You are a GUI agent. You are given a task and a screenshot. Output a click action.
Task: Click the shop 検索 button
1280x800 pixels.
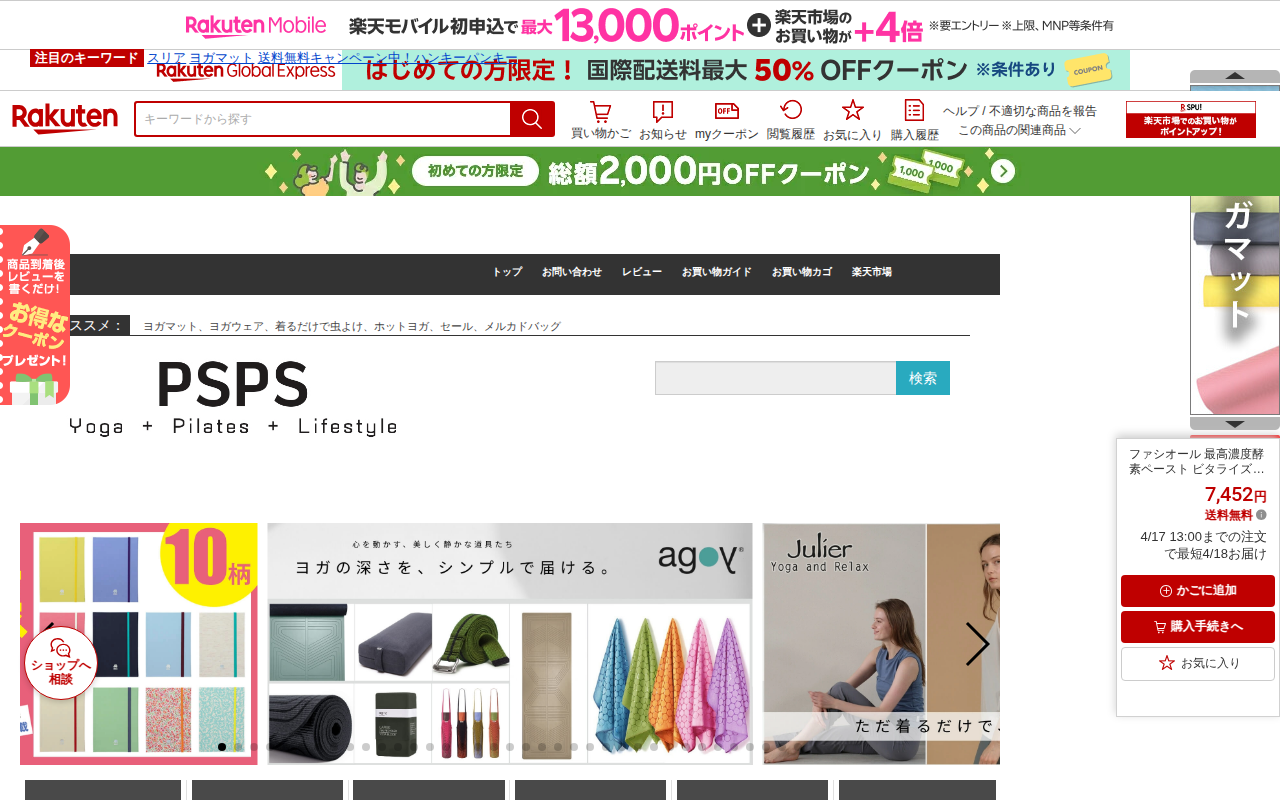pos(923,378)
